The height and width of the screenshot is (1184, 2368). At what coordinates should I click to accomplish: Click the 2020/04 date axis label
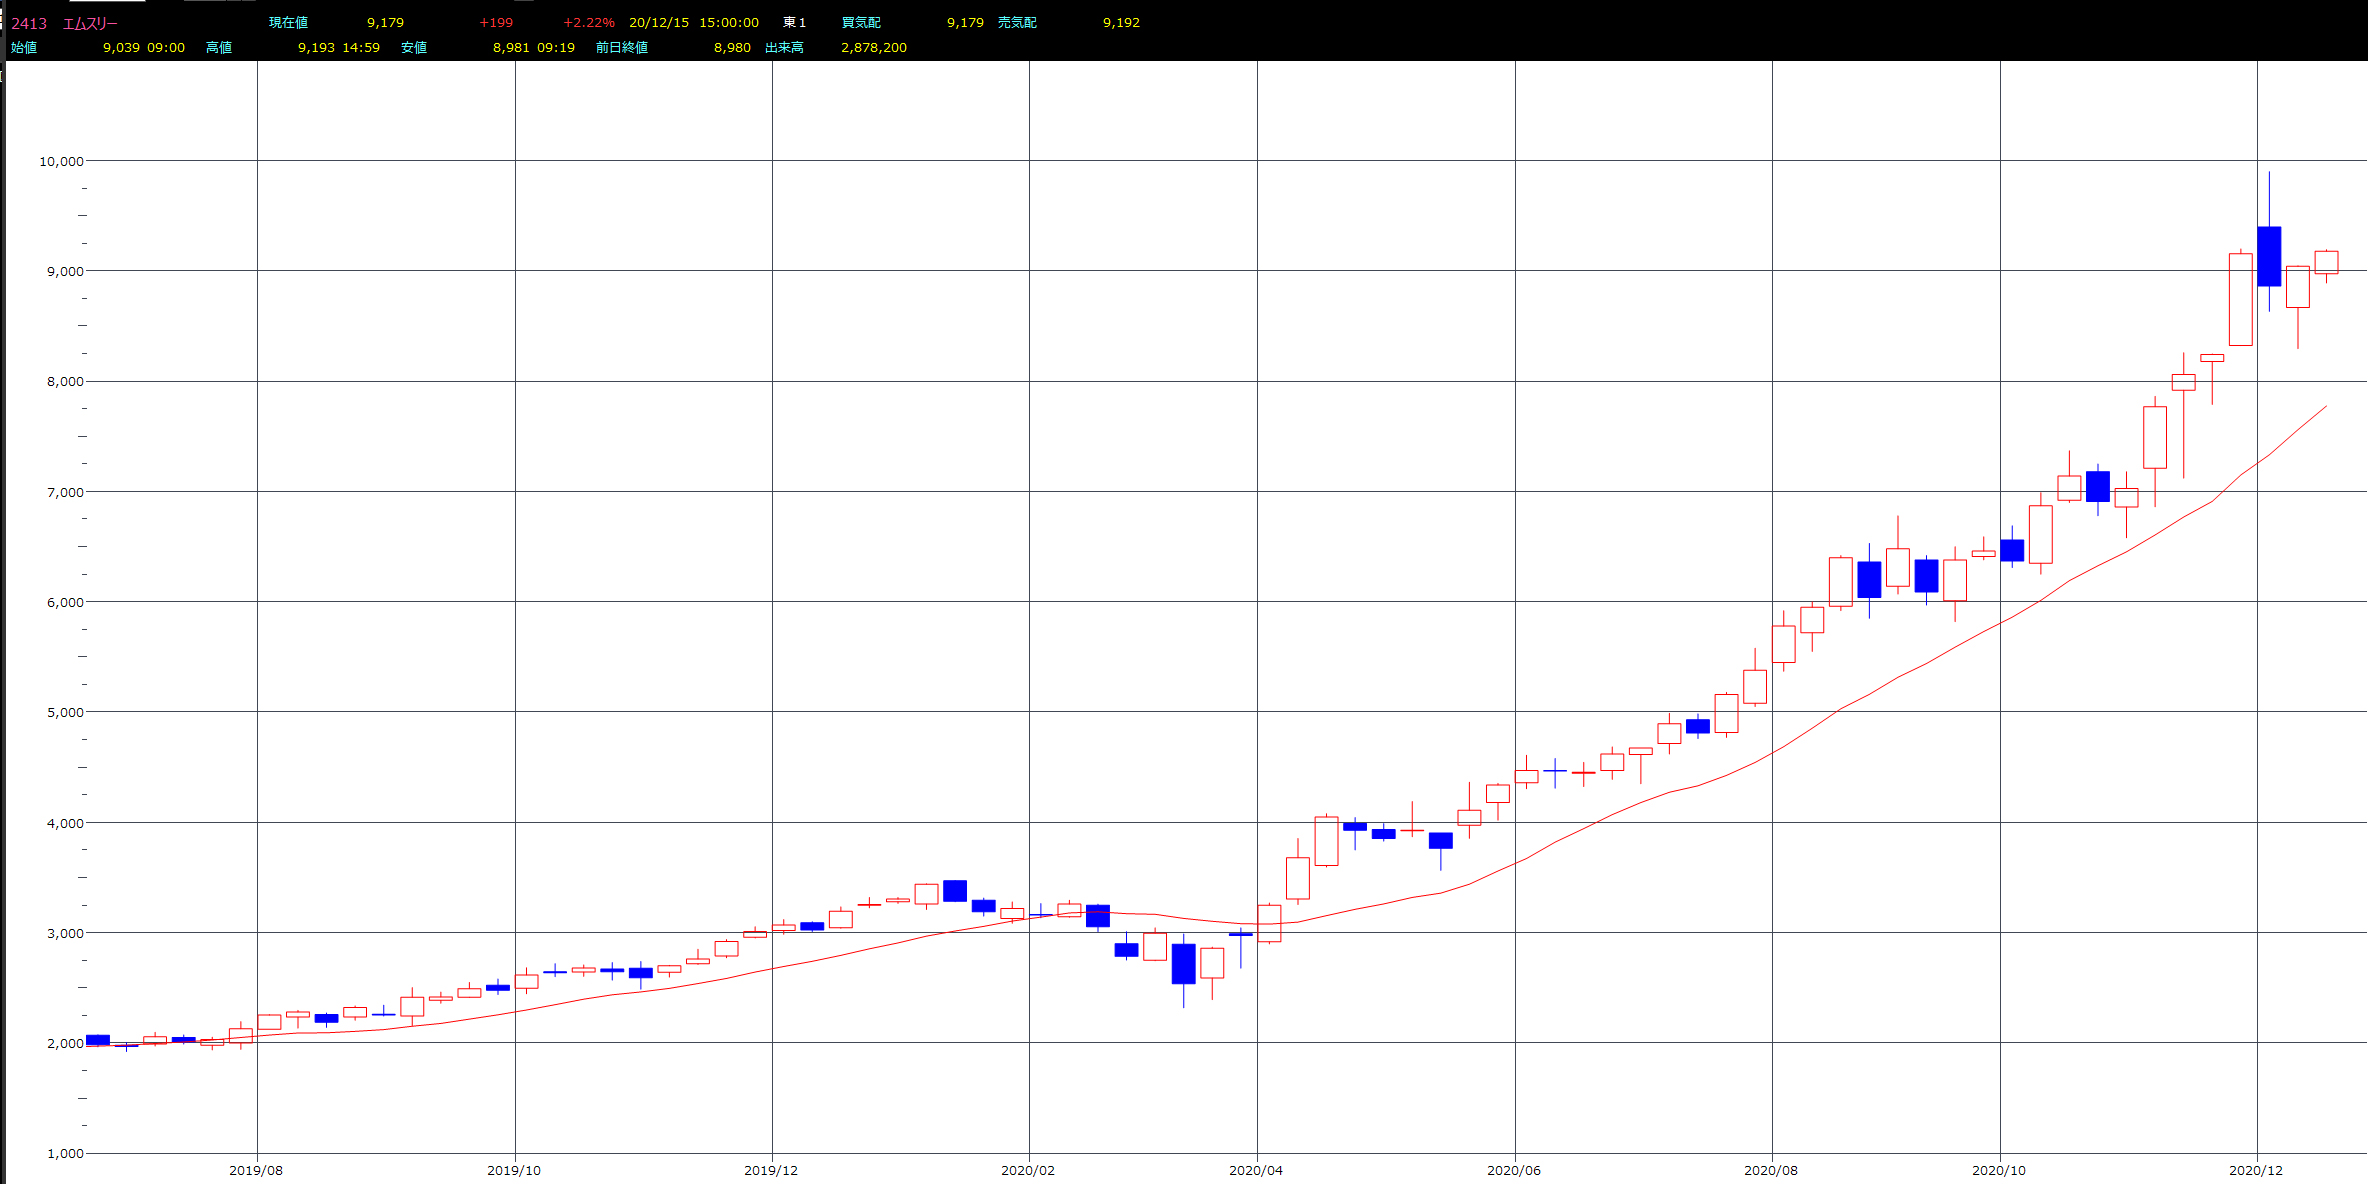(1256, 1170)
